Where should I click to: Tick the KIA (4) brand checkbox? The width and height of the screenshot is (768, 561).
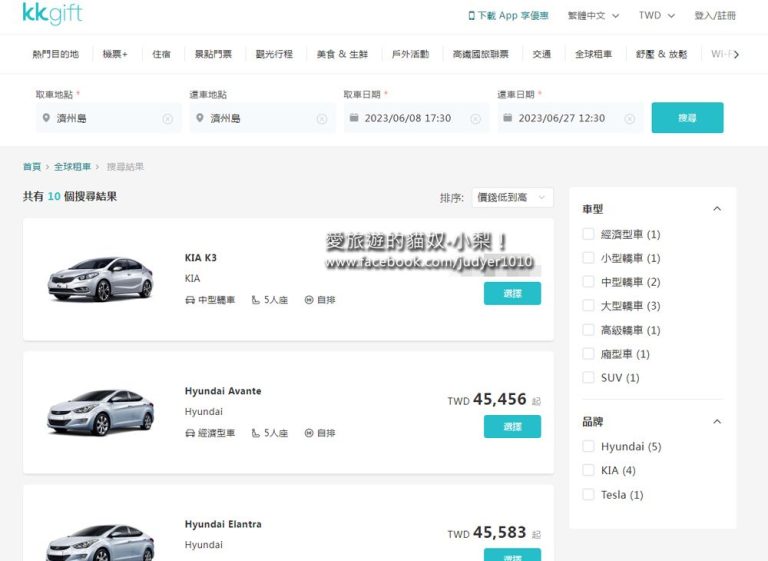[x=589, y=471]
